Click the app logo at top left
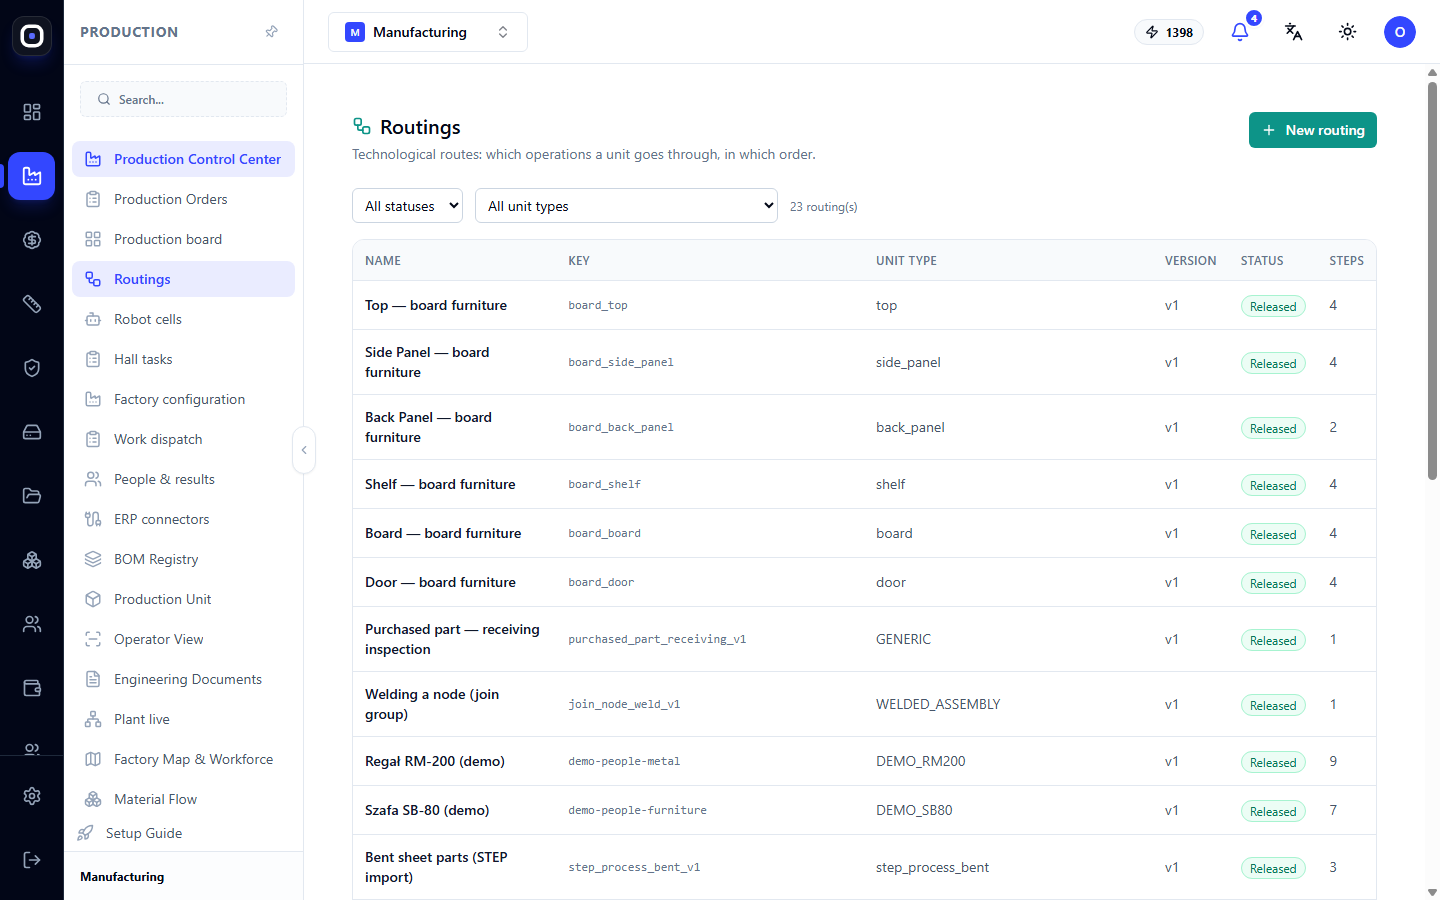The height and width of the screenshot is (900, 1440). (x=32, y=36)
